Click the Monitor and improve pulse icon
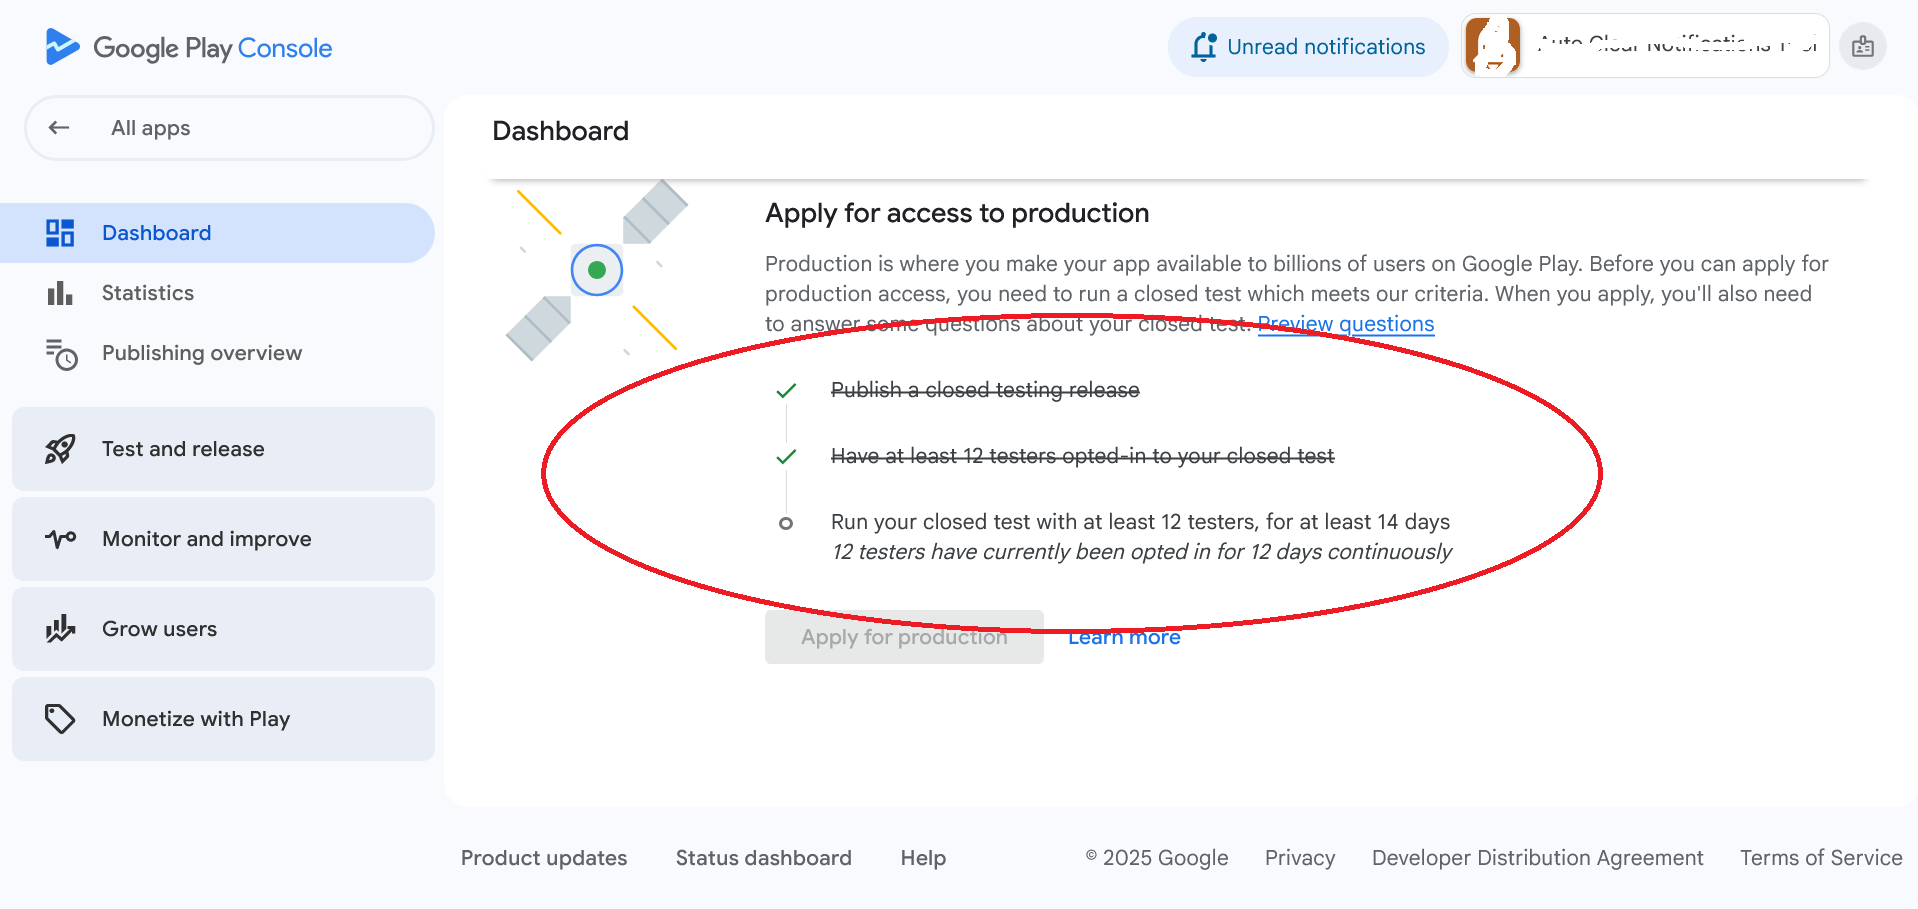 click(60, 539)
